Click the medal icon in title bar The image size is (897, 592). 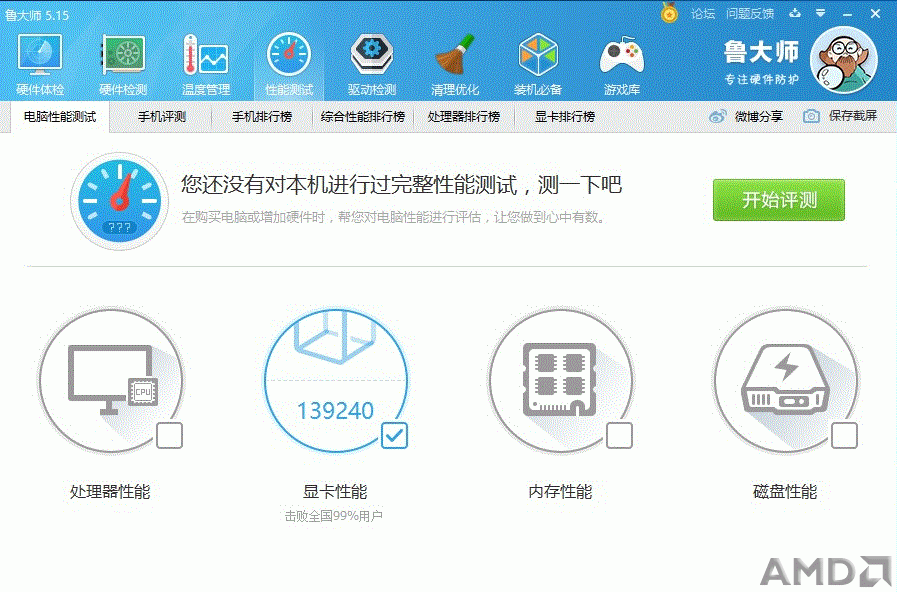click(x=669, y=13)
